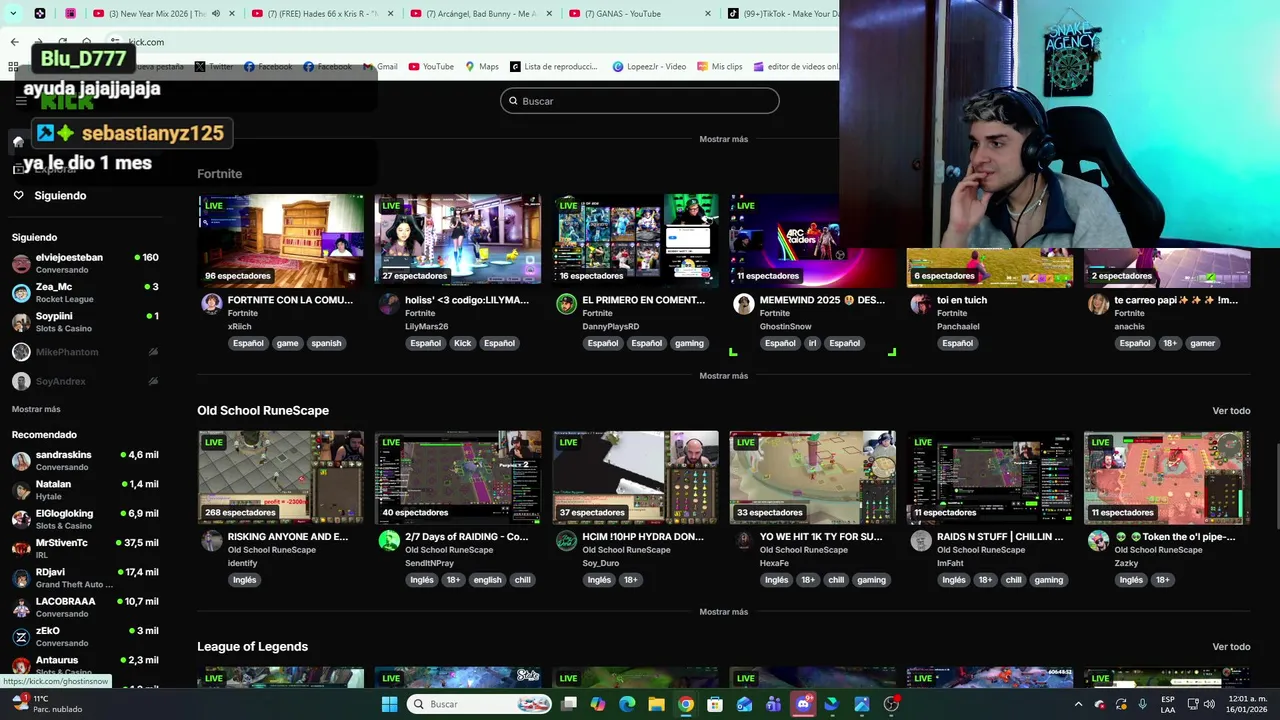Open the Maps bookmark
Screen dimensions: 1280x720
click(x=481, y=67)
